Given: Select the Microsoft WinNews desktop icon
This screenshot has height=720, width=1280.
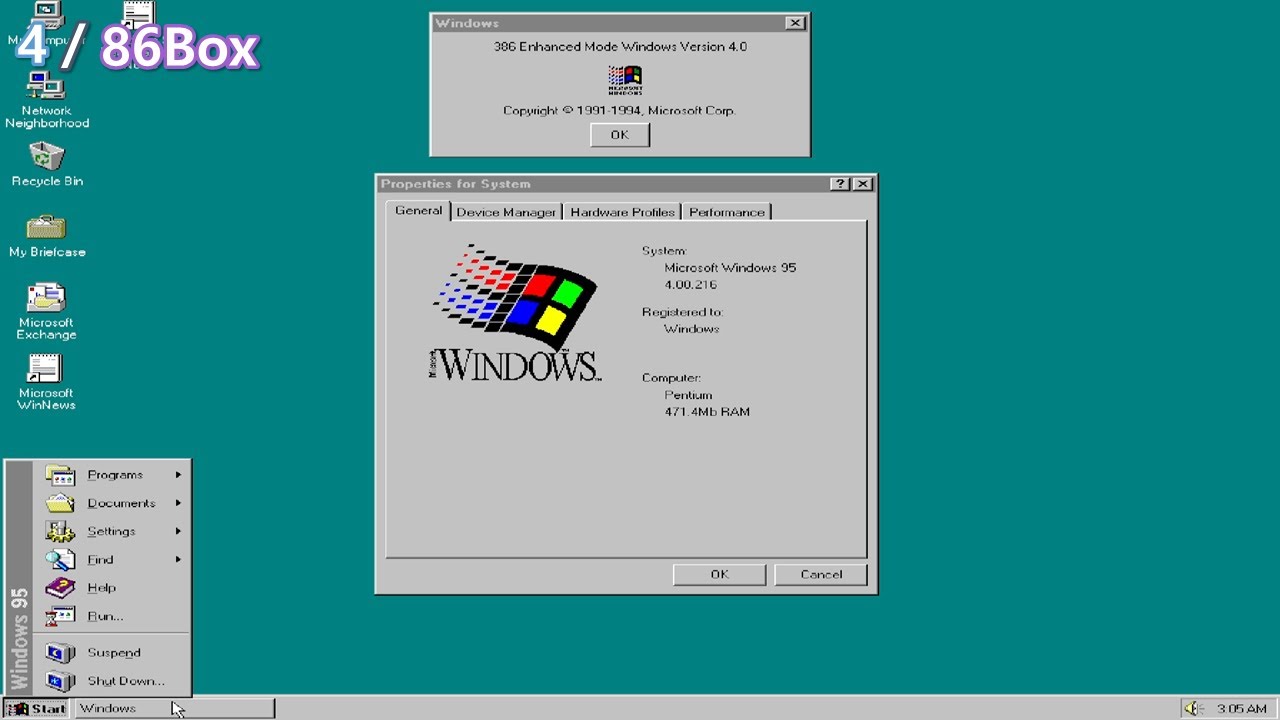Looking at the screenshot, I should pos(46,382).
